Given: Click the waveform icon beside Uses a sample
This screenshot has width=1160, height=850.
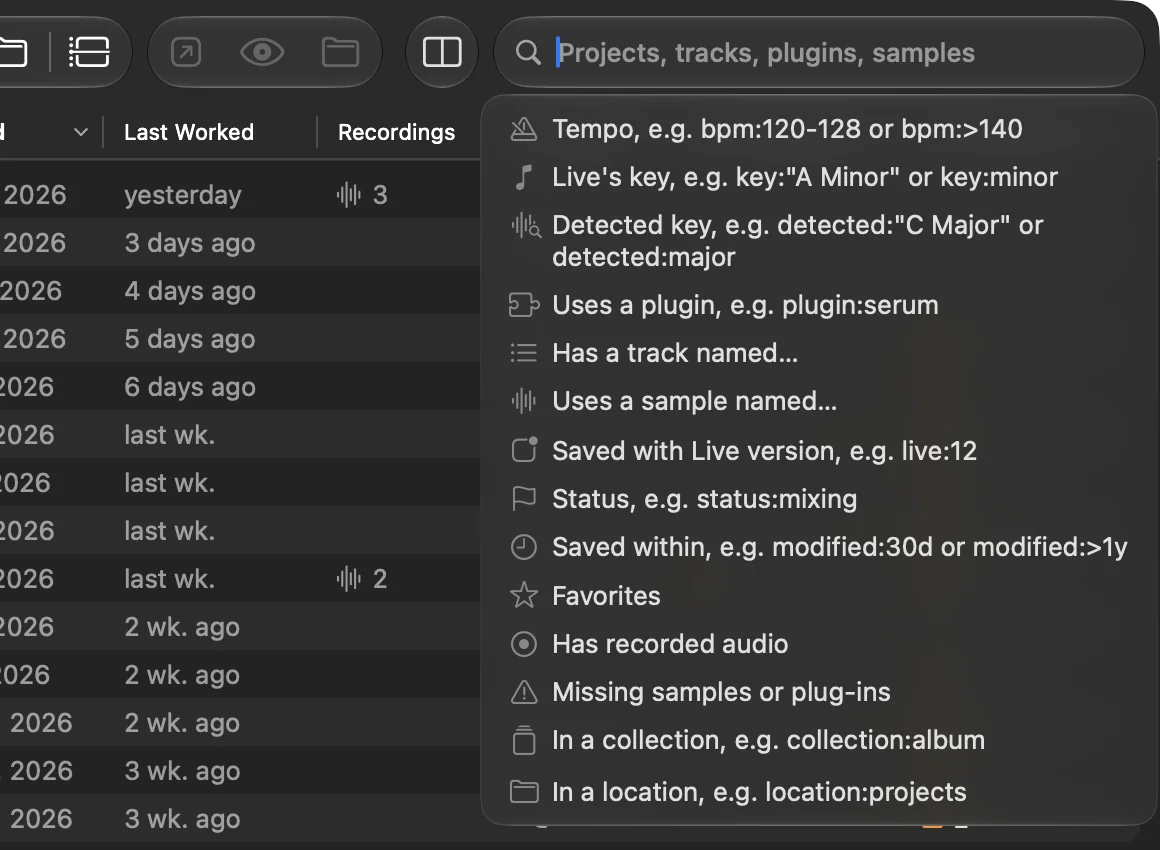Looking at the screenshot, I should [x=524, y=402].
